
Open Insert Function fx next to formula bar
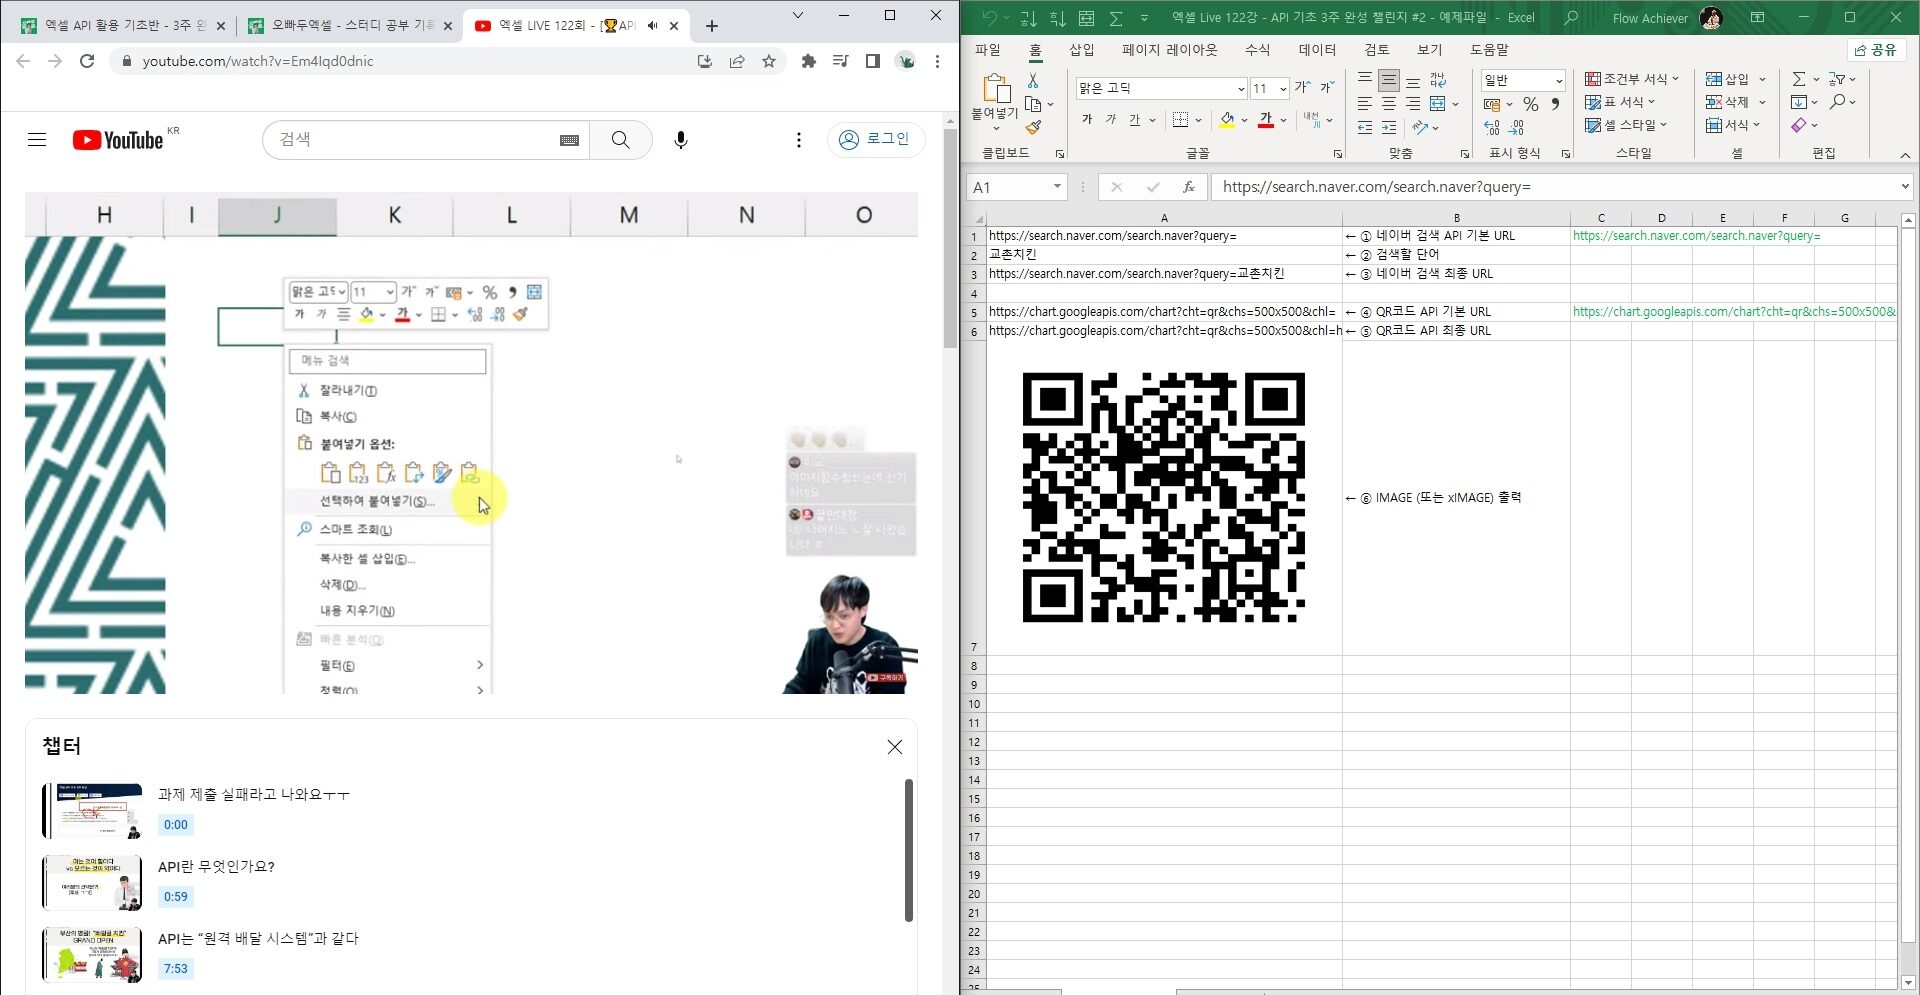coord(1189,187)
